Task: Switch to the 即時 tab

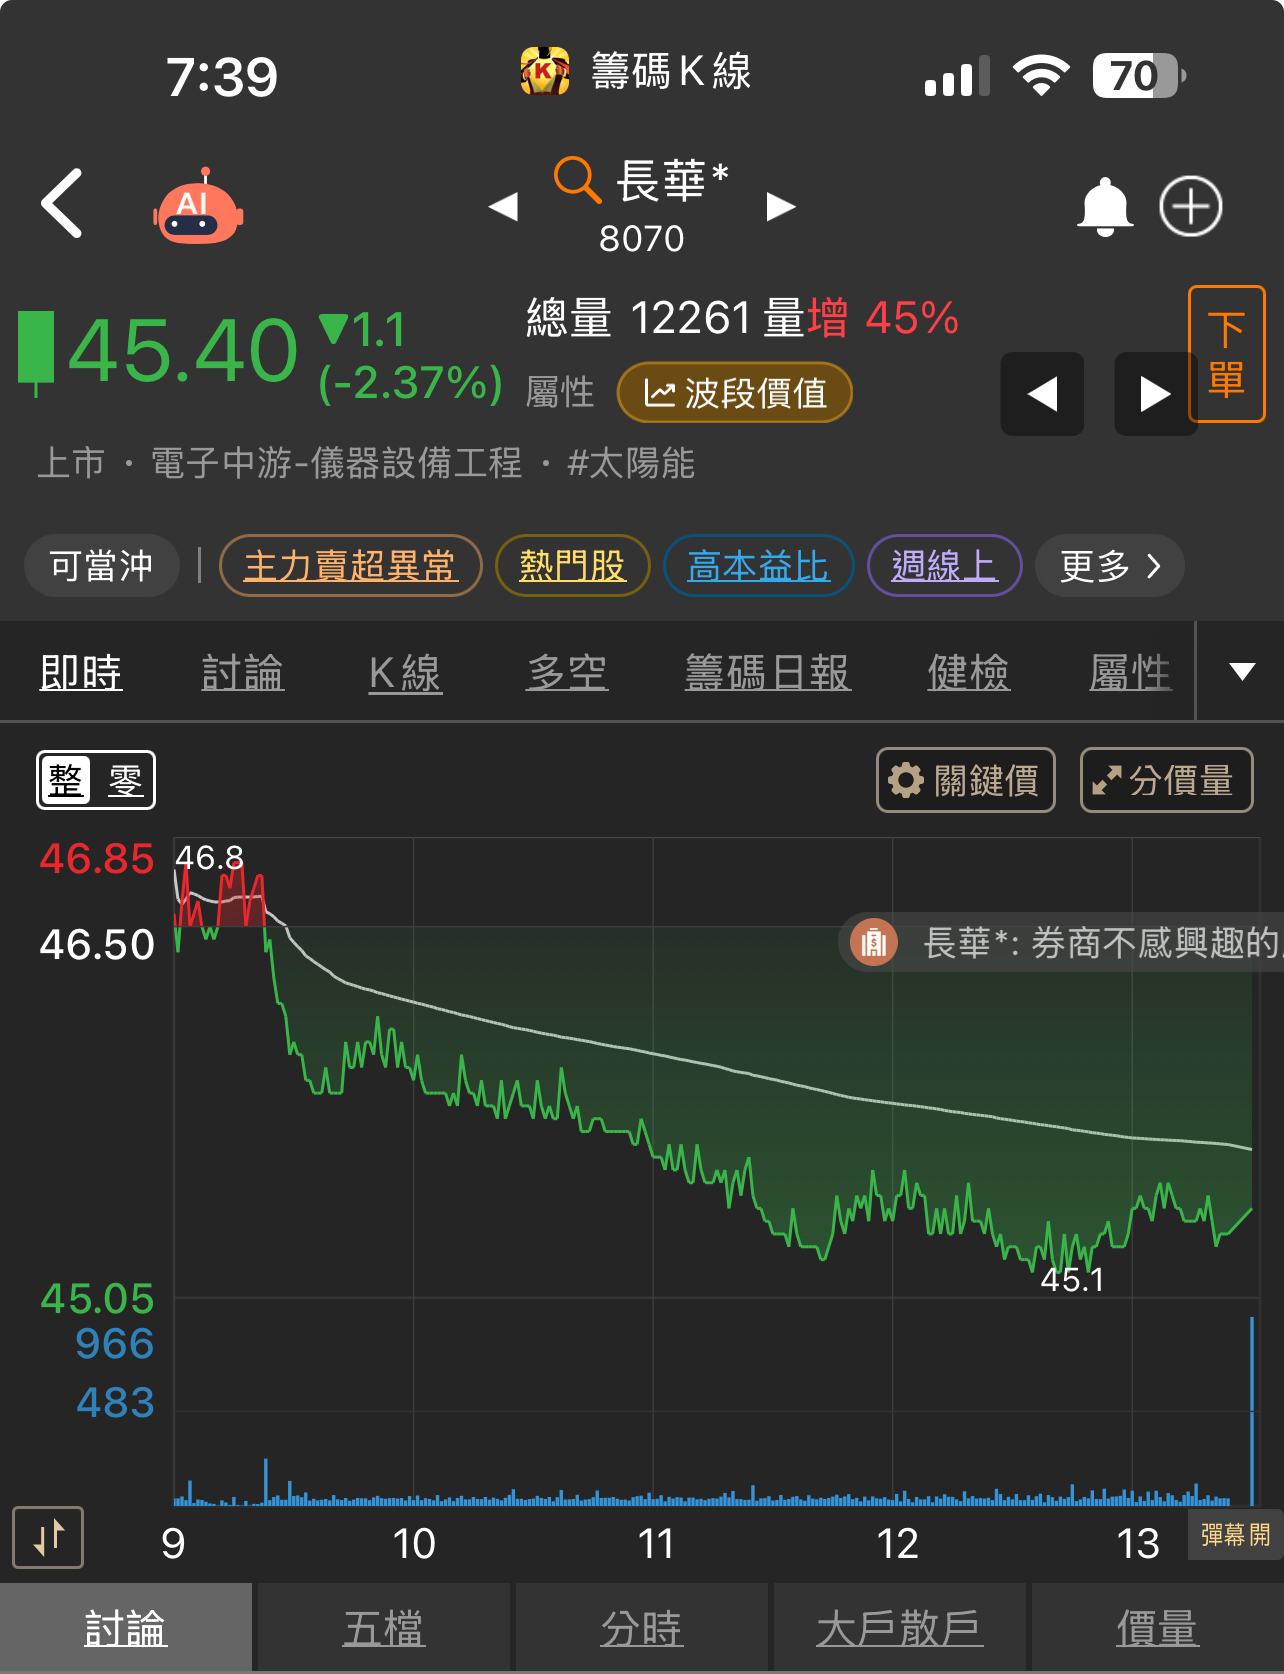Action: coord(81,672)
